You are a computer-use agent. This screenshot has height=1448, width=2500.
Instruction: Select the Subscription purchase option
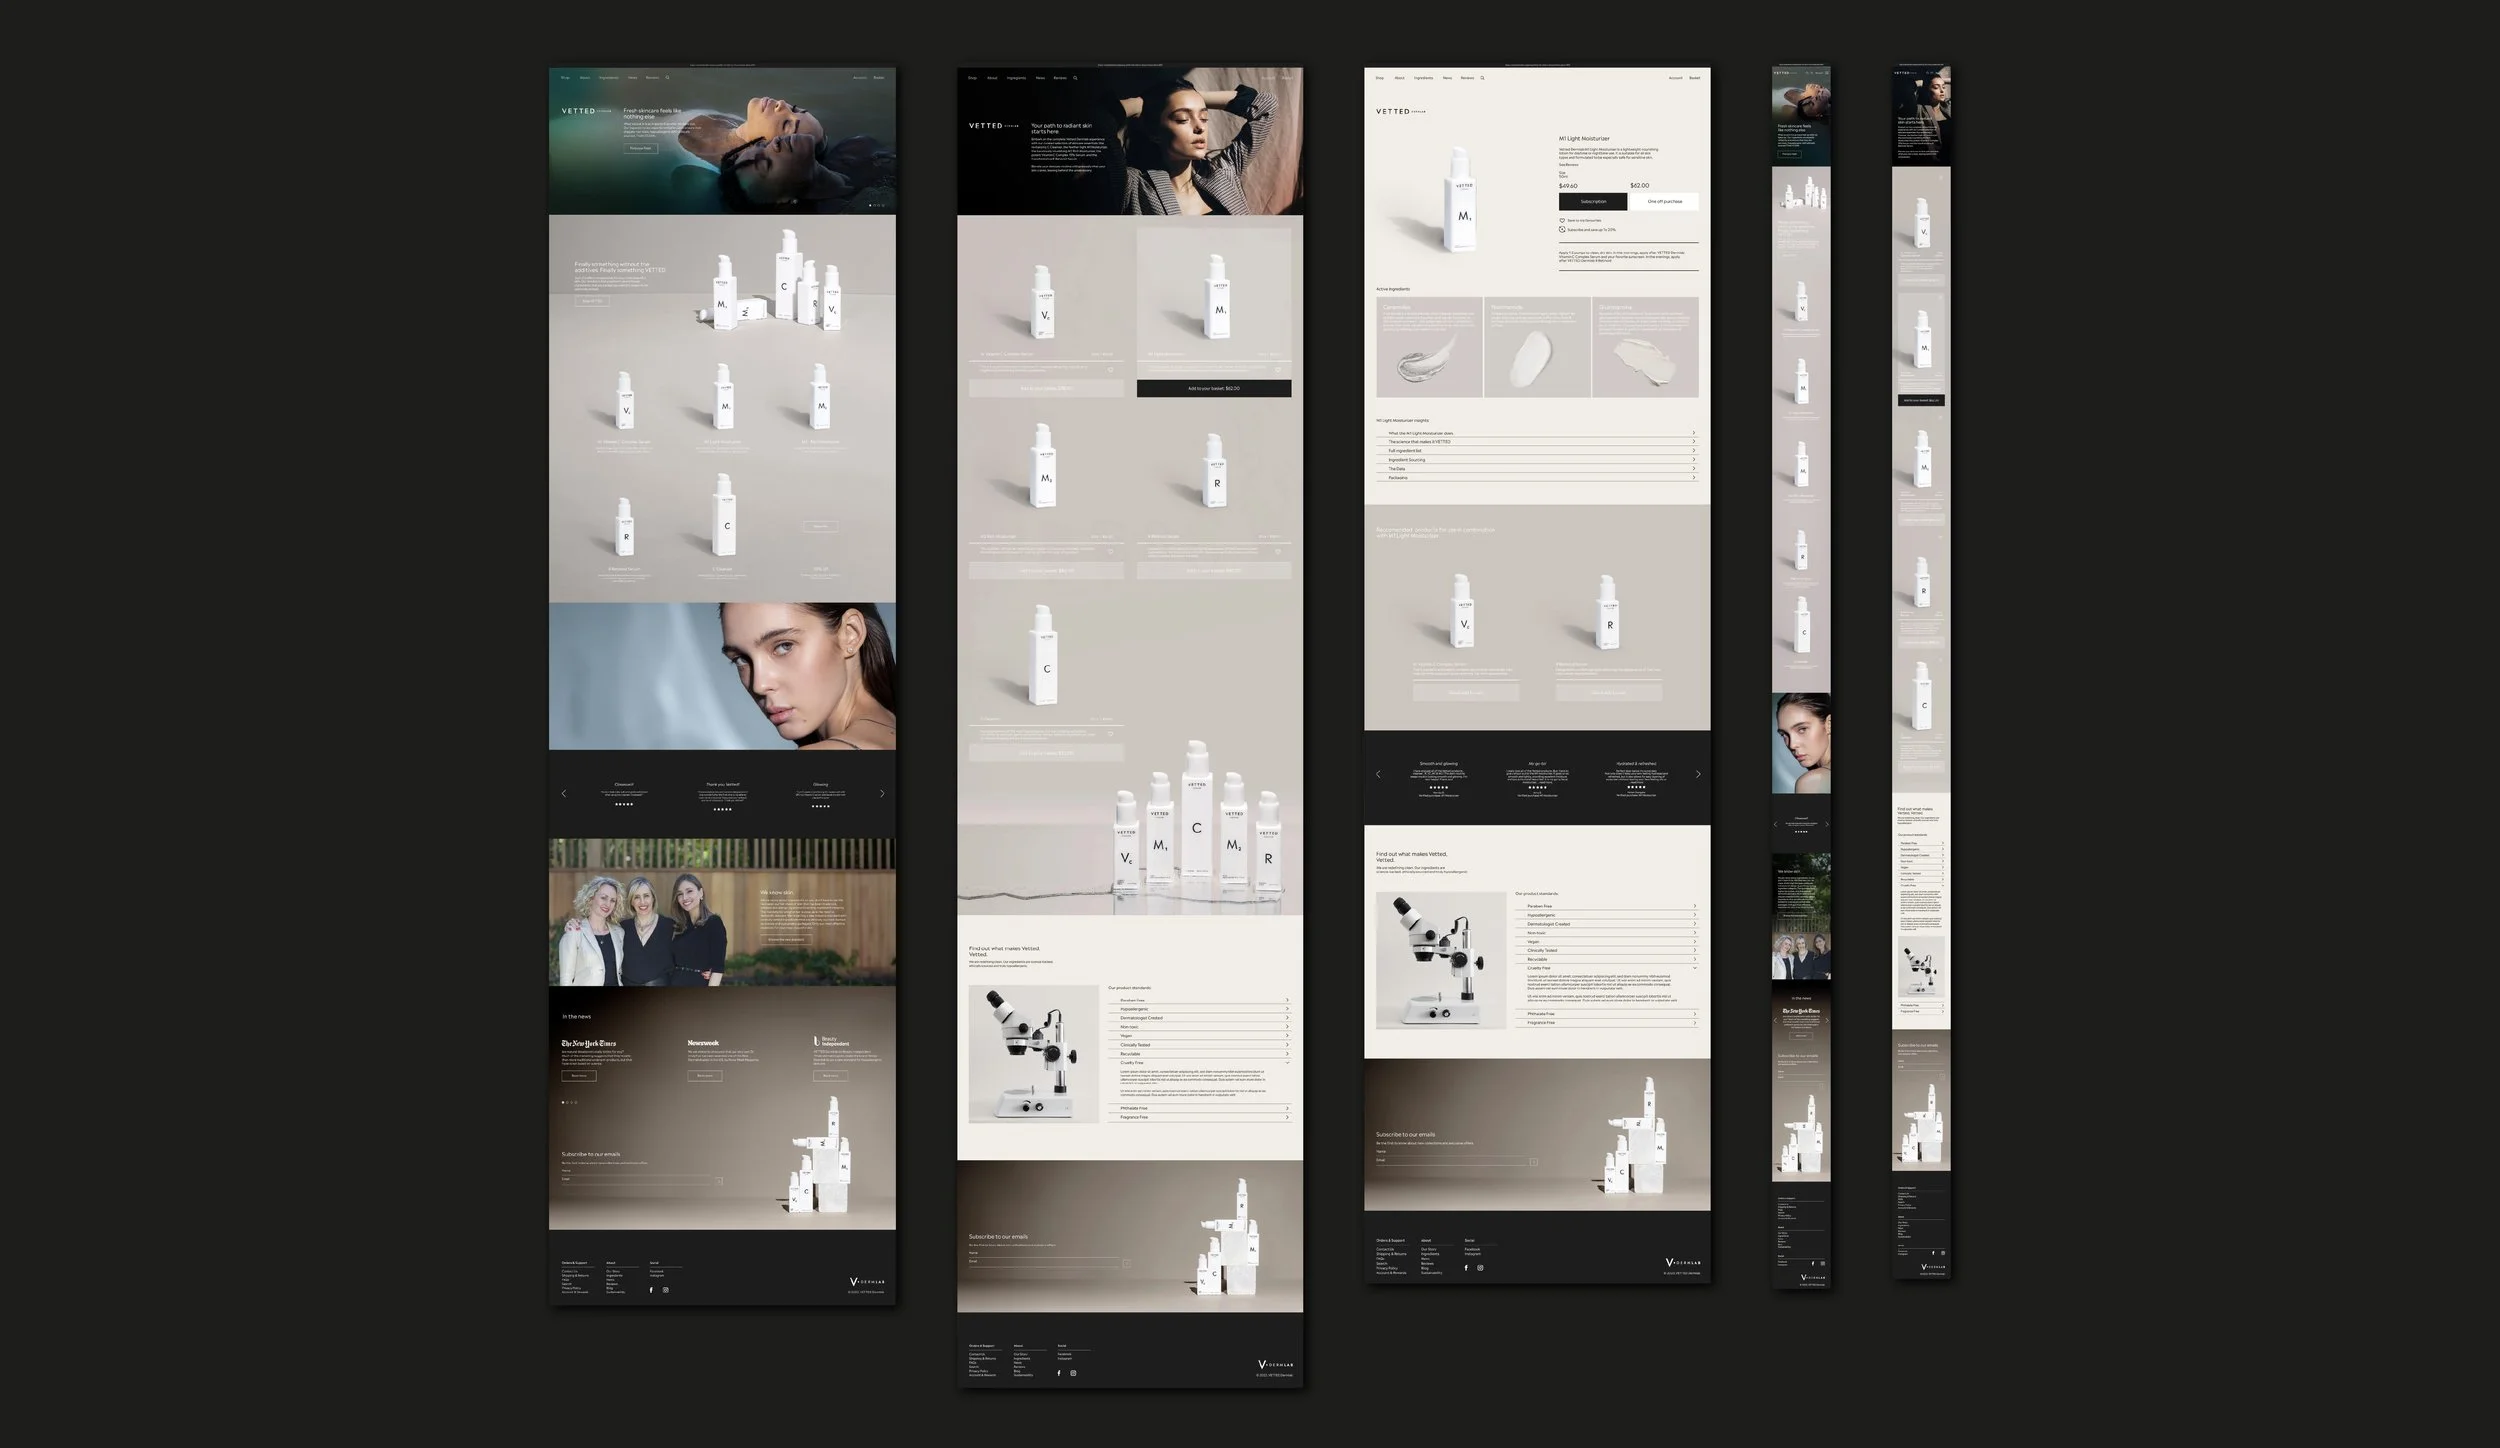click(x=1593, y=202)
